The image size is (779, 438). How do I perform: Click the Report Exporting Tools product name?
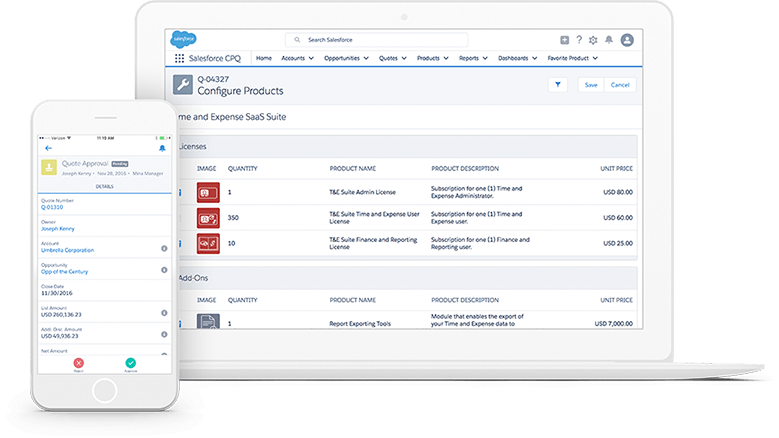click(x=360, y=324)
